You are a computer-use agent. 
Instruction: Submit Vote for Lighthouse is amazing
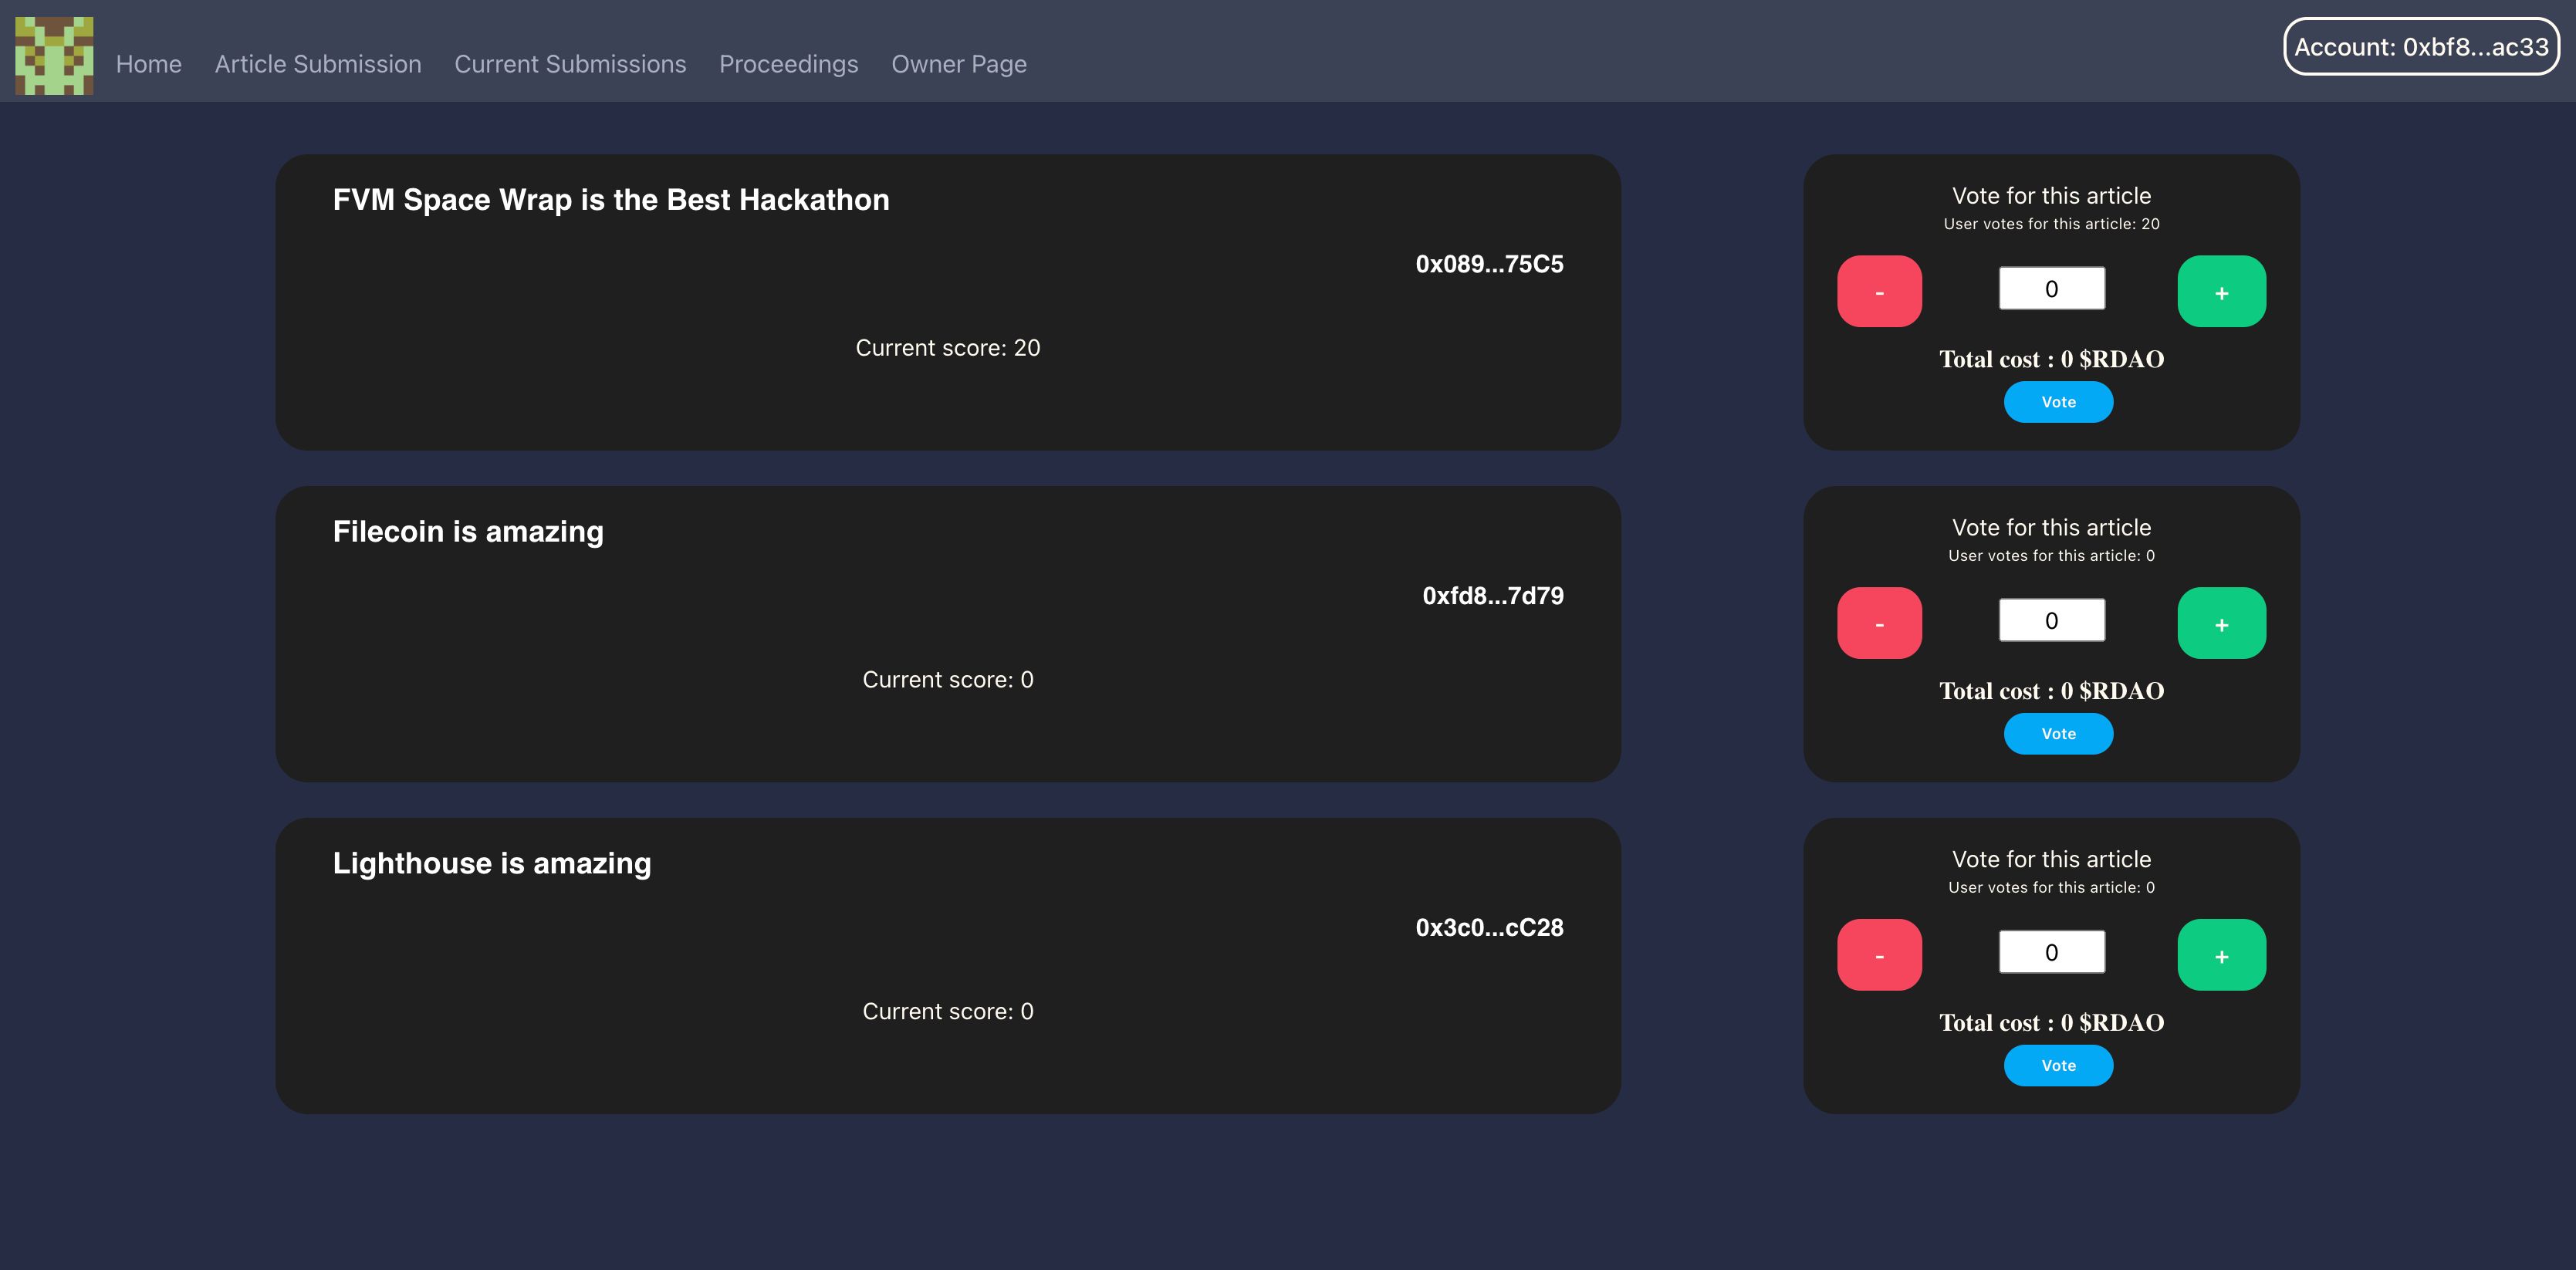[x=2058, y=1066]
